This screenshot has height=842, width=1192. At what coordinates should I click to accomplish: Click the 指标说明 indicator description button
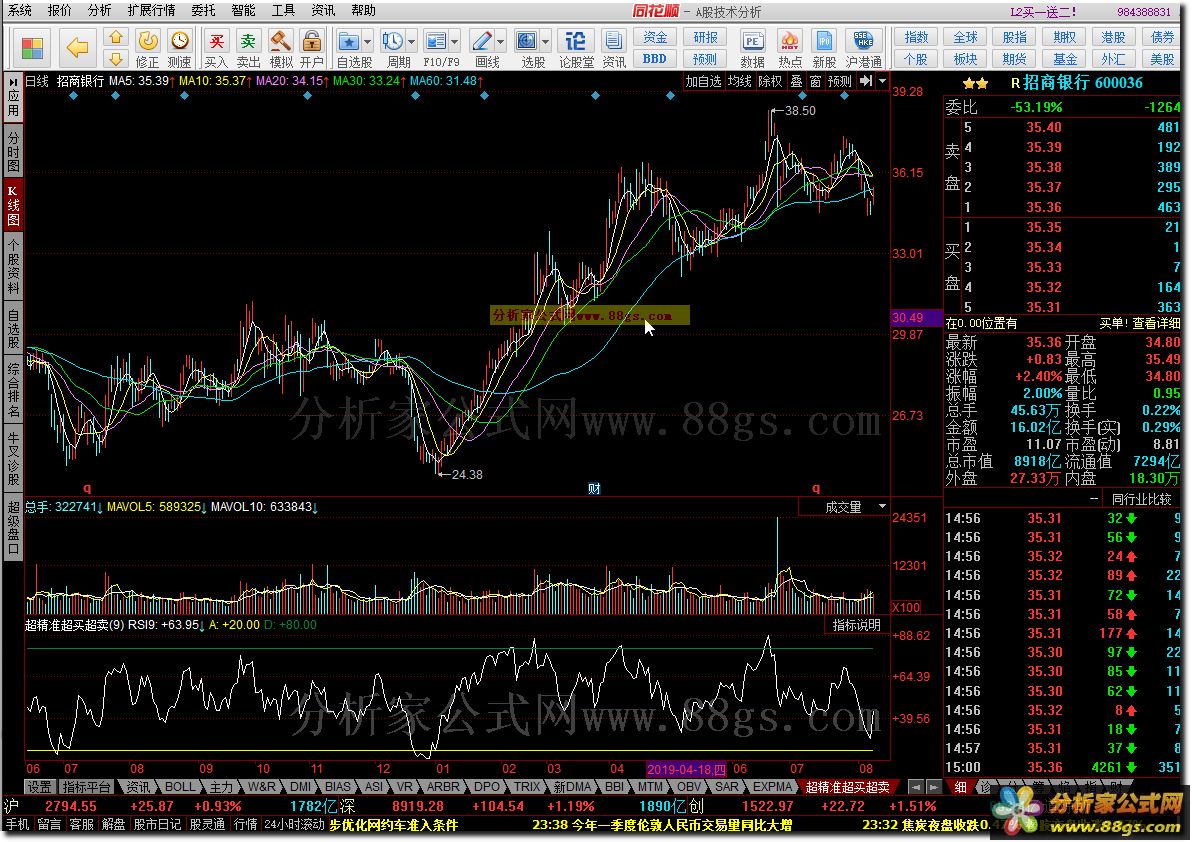click(x=857, y=625)
